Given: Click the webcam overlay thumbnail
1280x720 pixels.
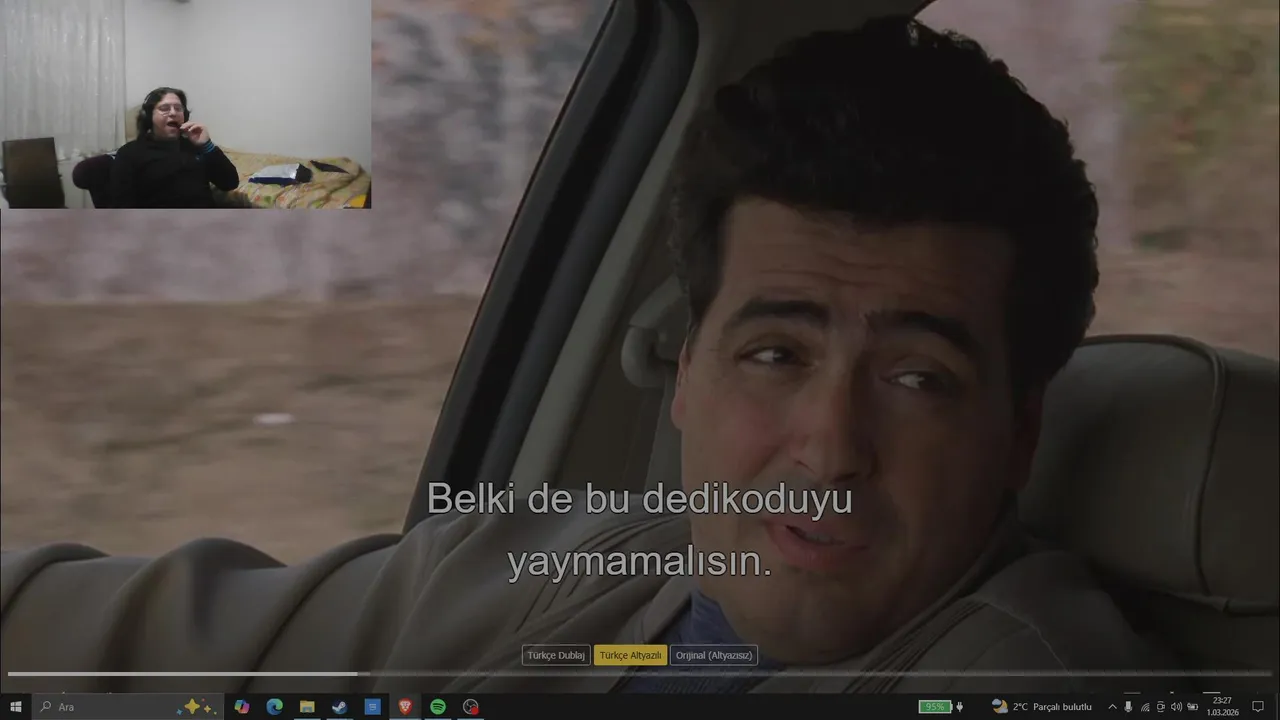Looking at the screenshot, I should [x=186, y=104].
